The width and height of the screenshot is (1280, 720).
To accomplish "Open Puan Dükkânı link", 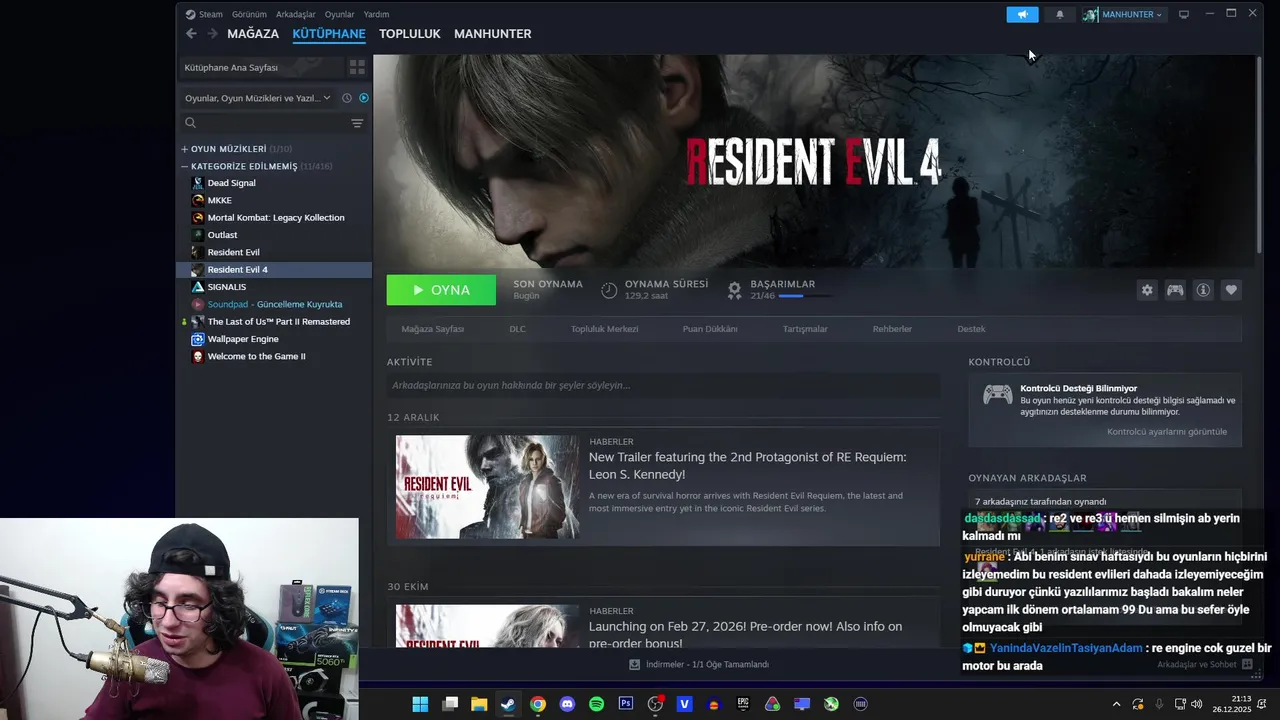I will pos(710,329).
